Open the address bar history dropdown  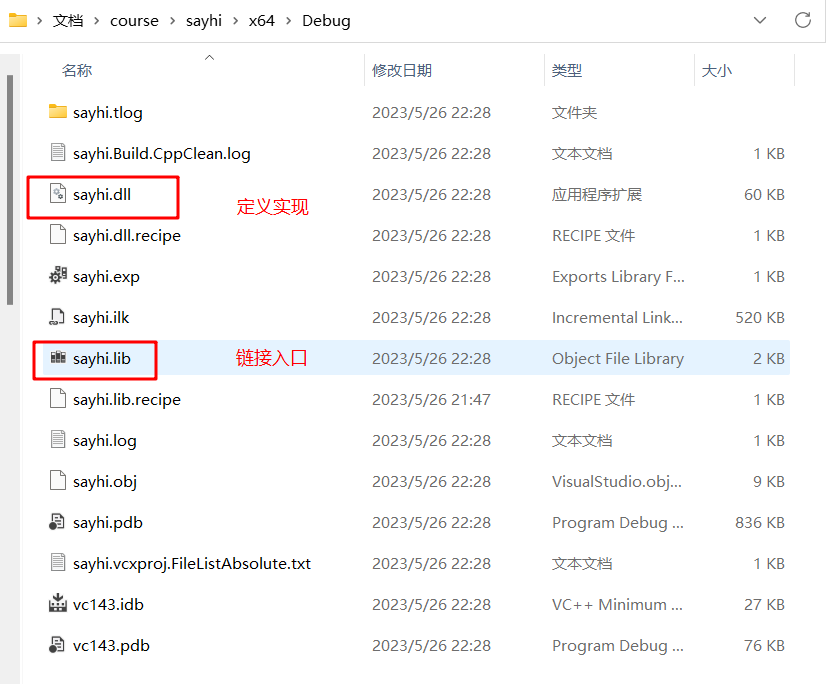760,20
